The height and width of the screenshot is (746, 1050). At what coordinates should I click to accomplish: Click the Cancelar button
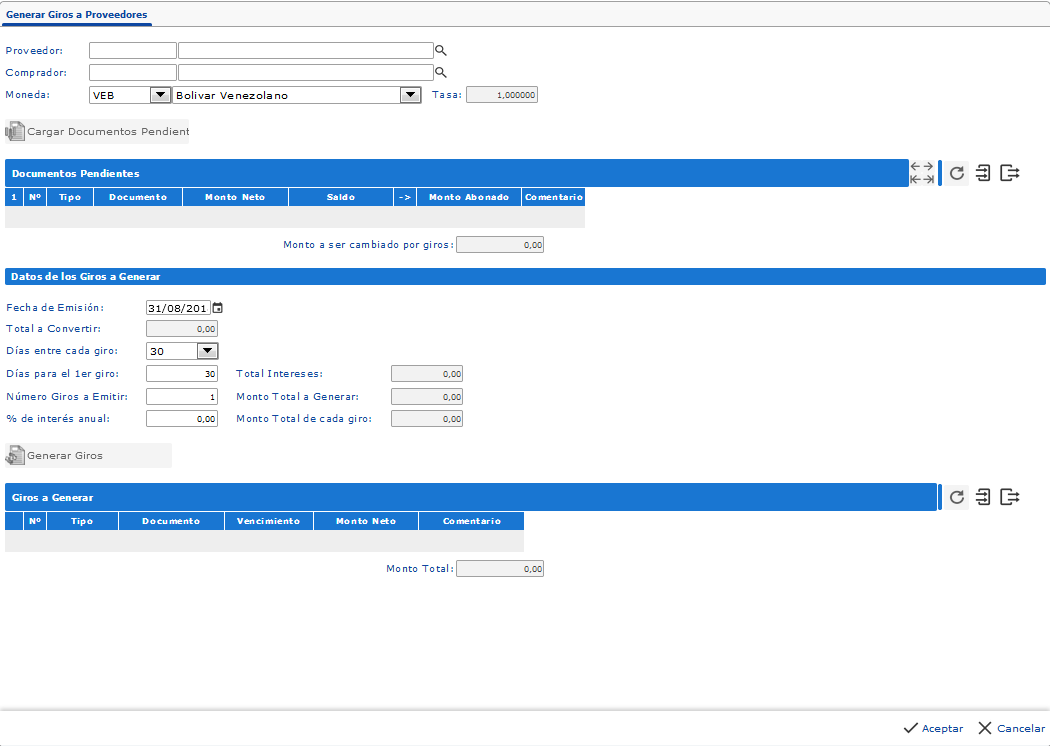tap(1011, 728)
